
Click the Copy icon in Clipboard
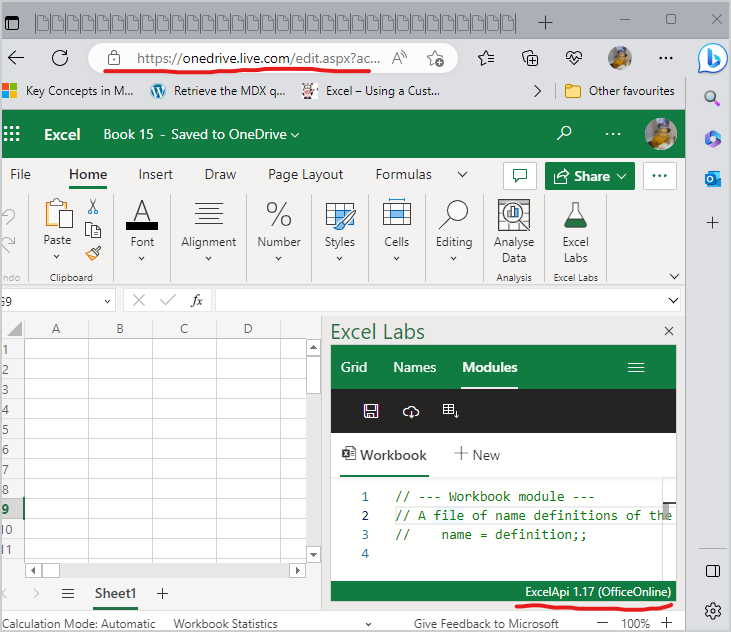[93, 230]
